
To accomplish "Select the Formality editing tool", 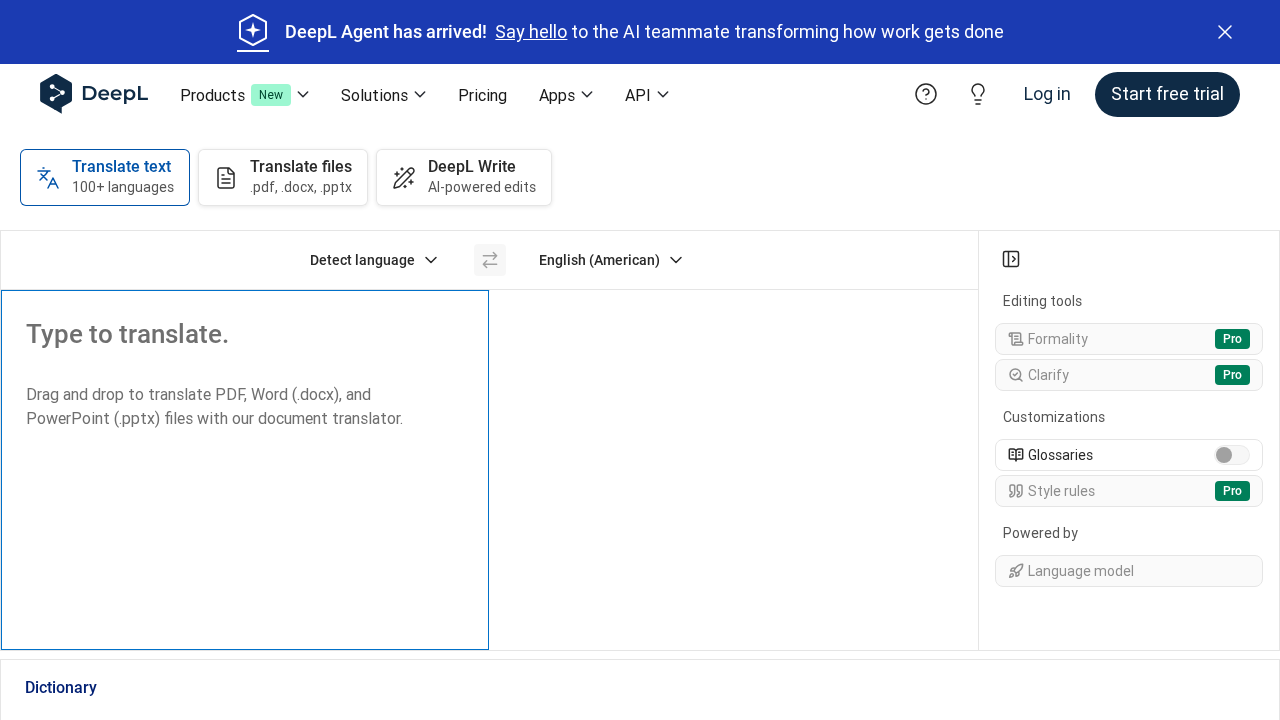I will (1128, 339).
